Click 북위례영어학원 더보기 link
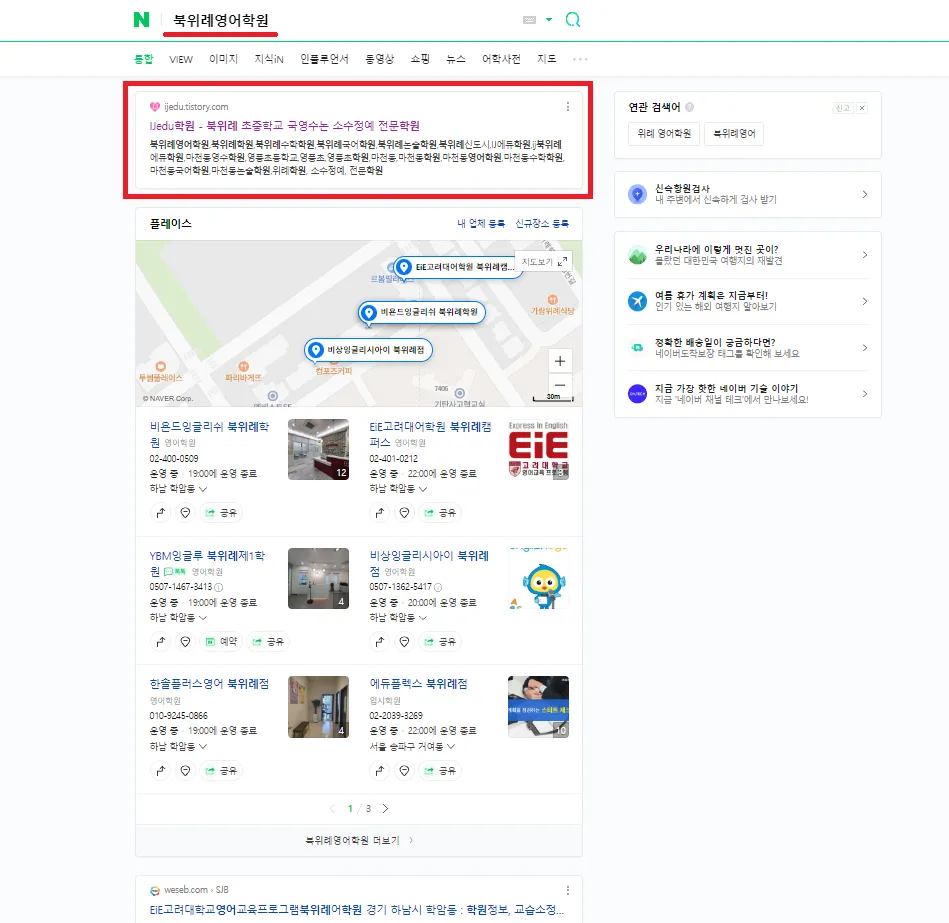The width and height of the screenshot is (949, 923). pos(359,840)
